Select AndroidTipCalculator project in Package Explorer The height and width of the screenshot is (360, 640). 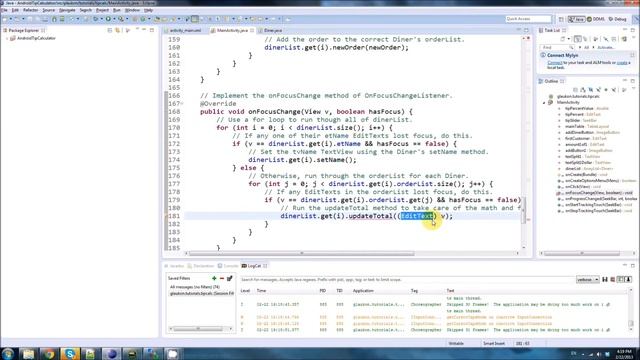tap(36, 38)
